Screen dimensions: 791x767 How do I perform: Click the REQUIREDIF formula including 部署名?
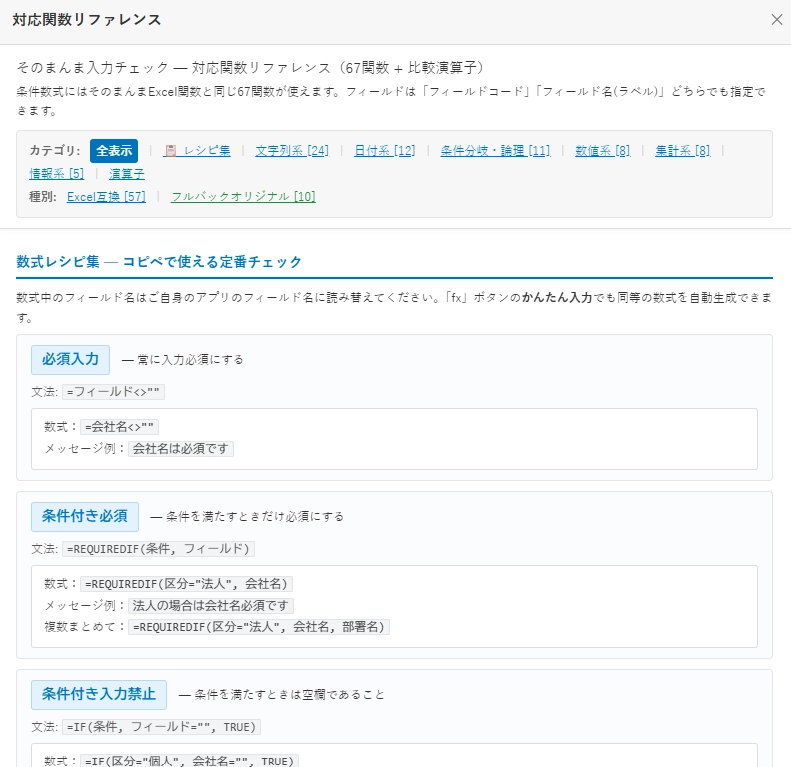pos(259,627)
